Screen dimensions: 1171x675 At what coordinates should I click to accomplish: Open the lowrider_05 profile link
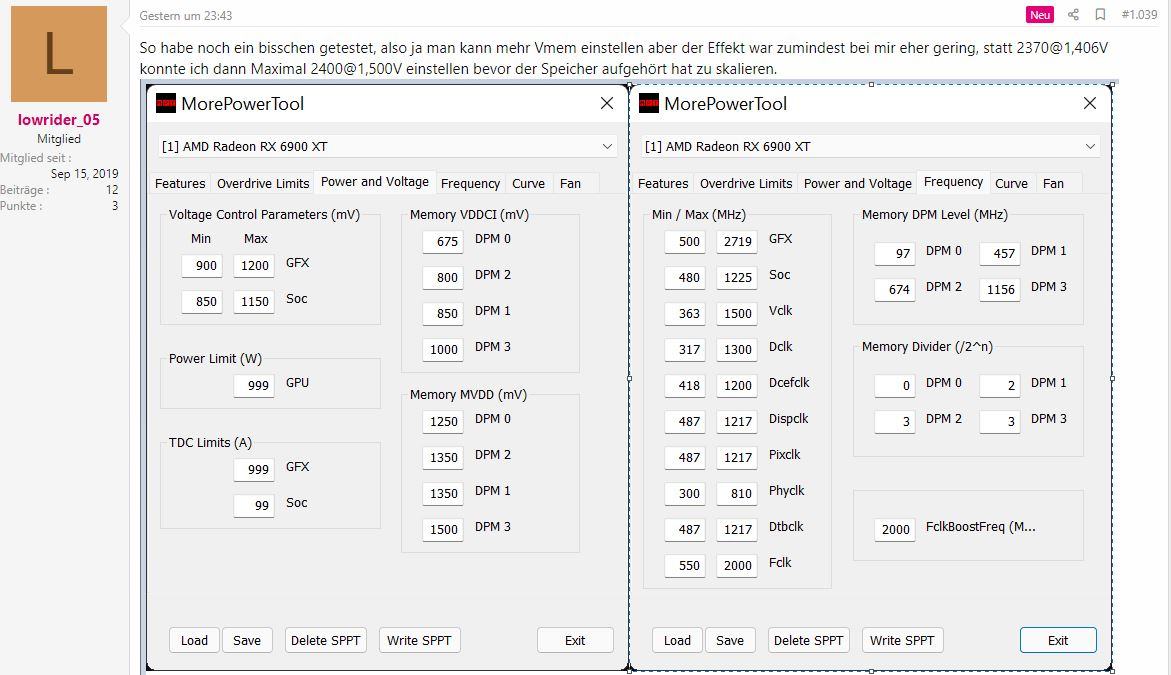(59, 119)
